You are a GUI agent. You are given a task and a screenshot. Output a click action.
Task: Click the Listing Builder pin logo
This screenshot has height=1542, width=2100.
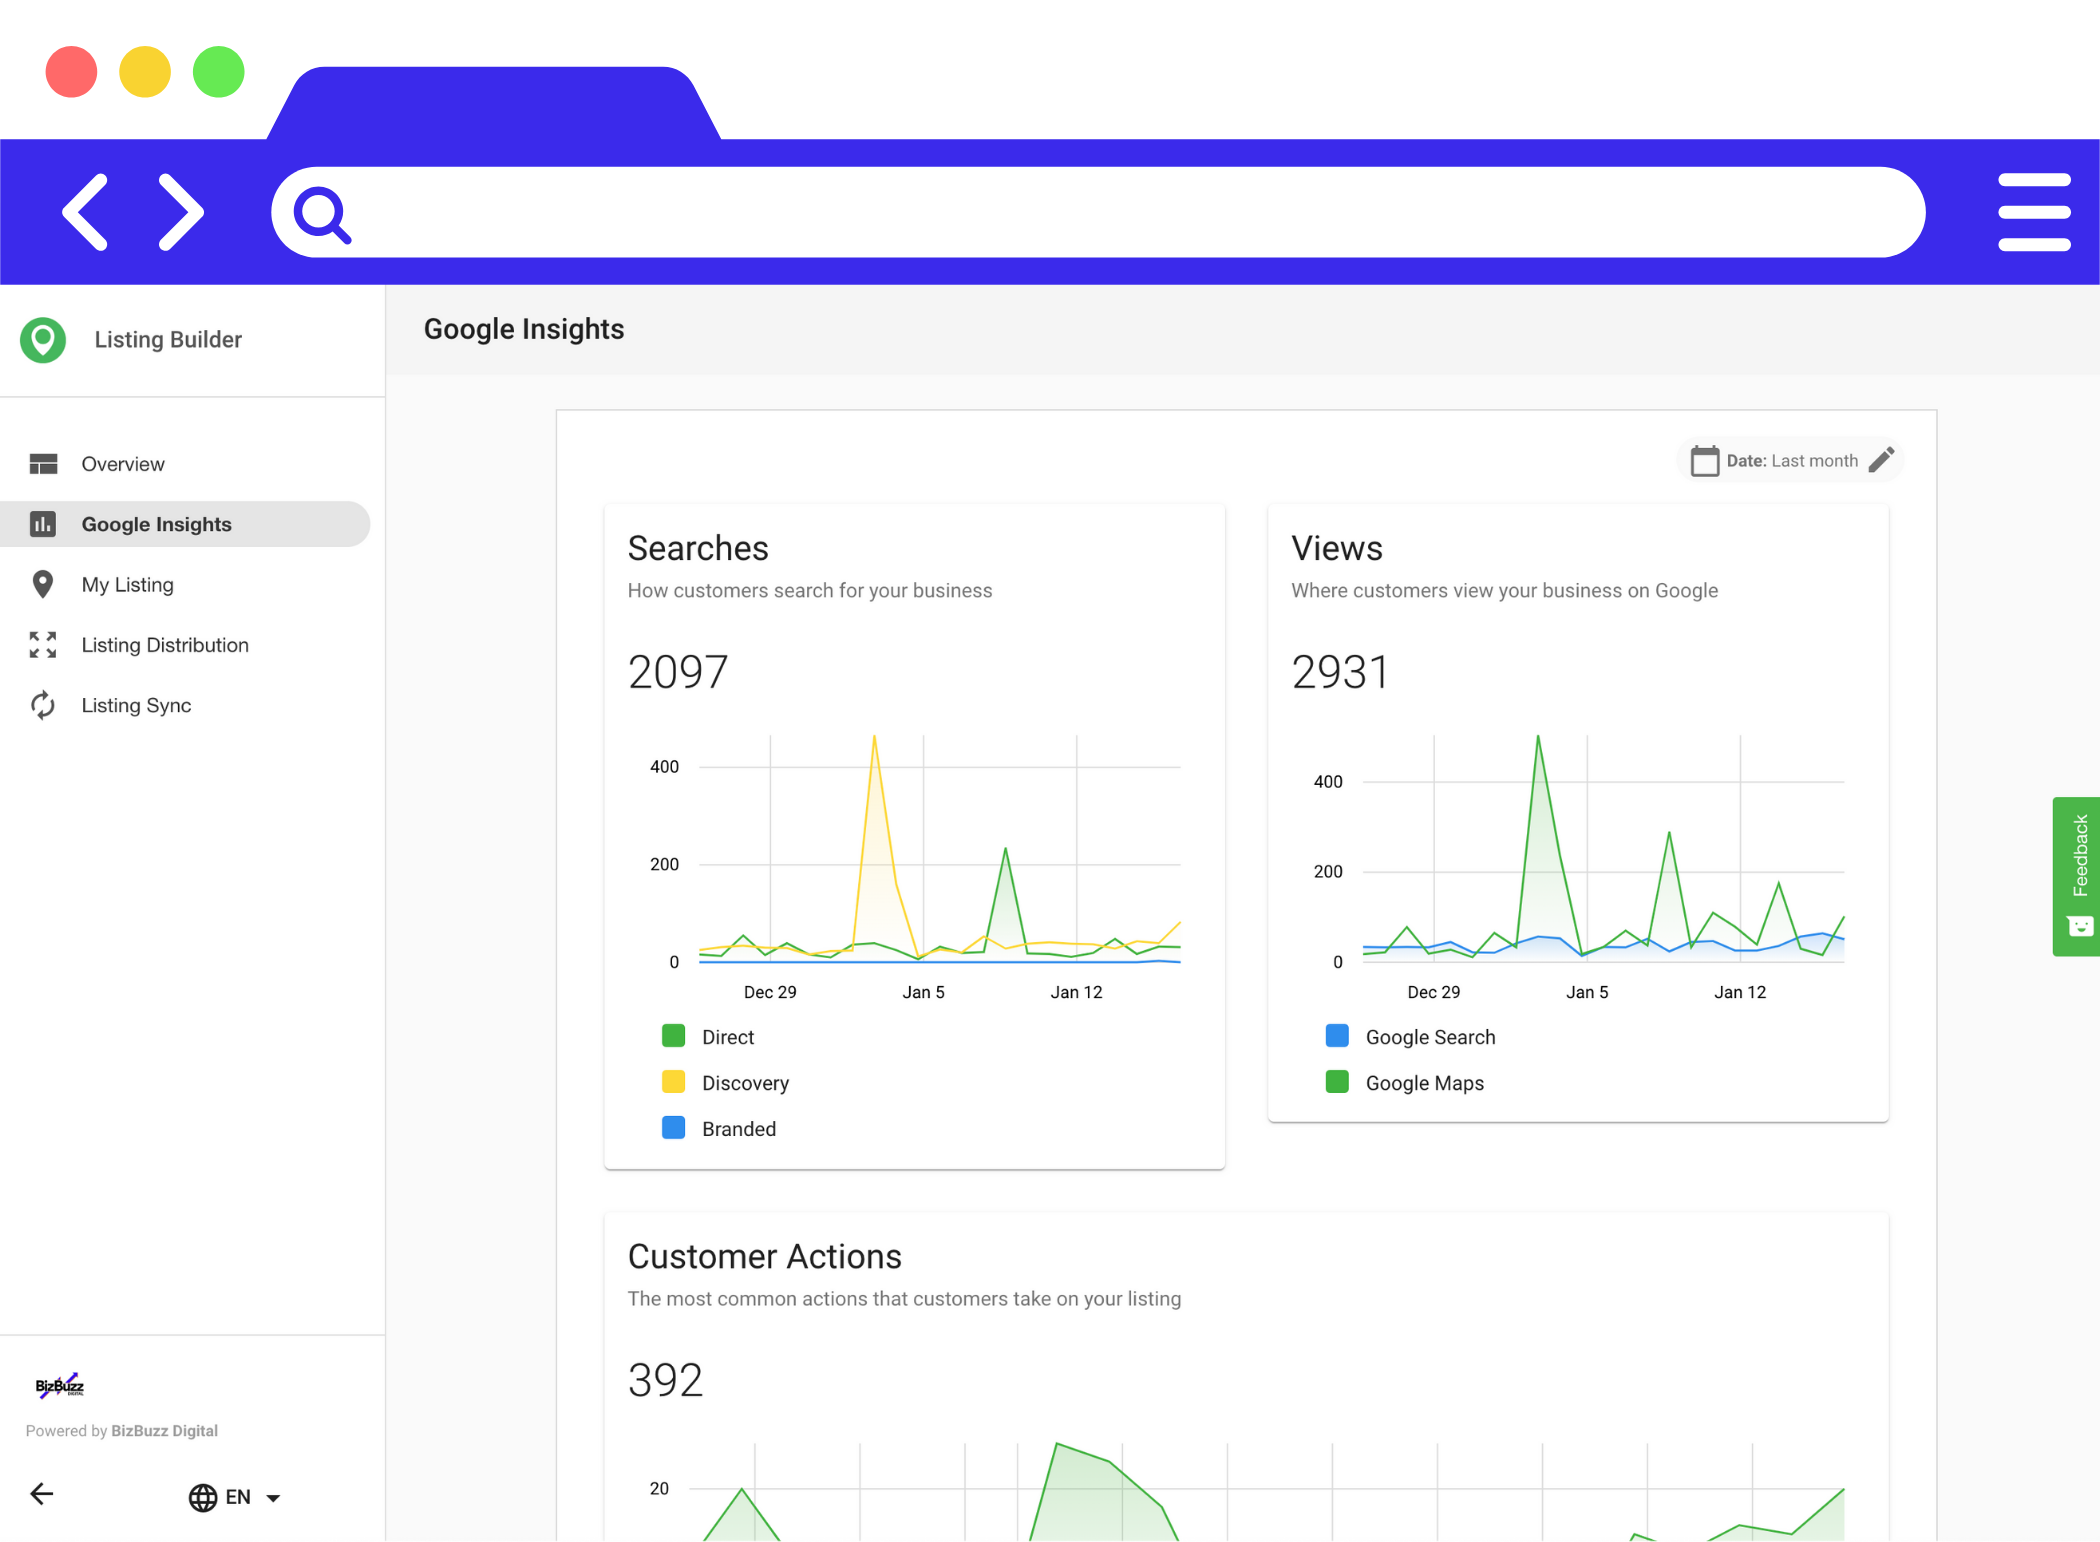43,340
